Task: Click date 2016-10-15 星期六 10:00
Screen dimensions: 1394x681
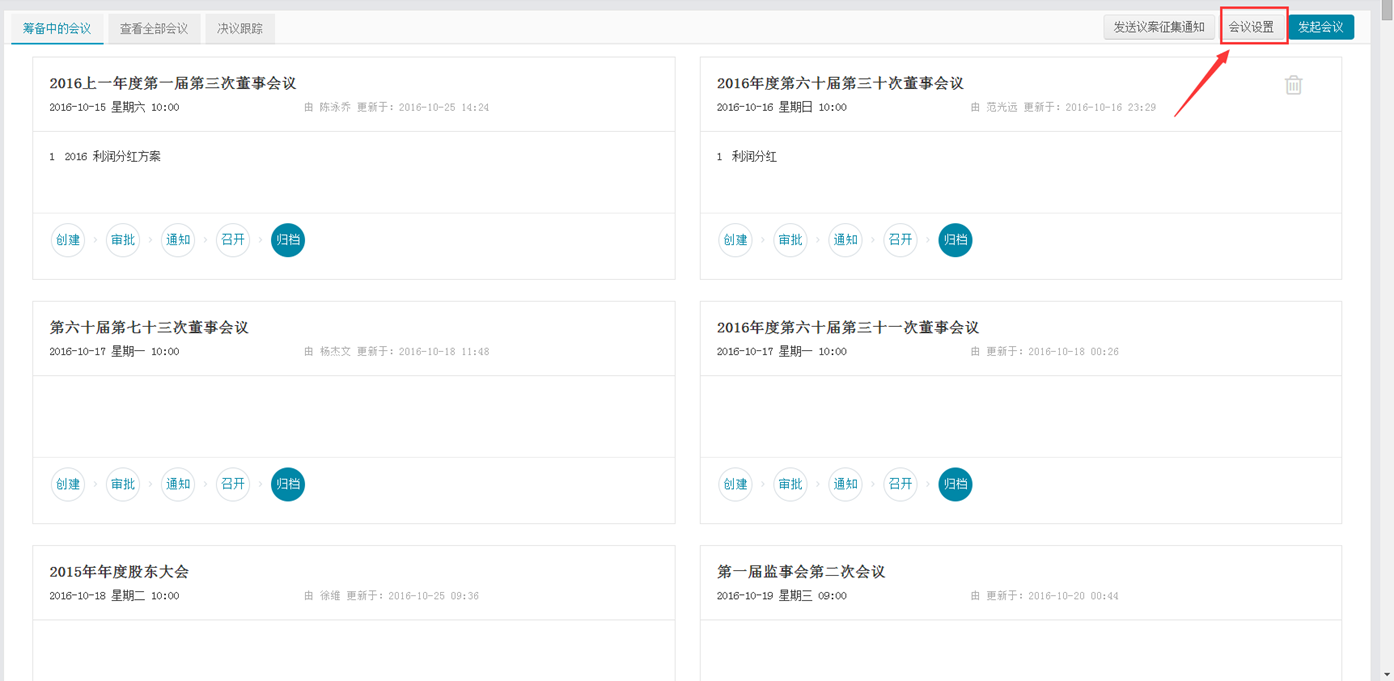Action: (x=114, y=107)
